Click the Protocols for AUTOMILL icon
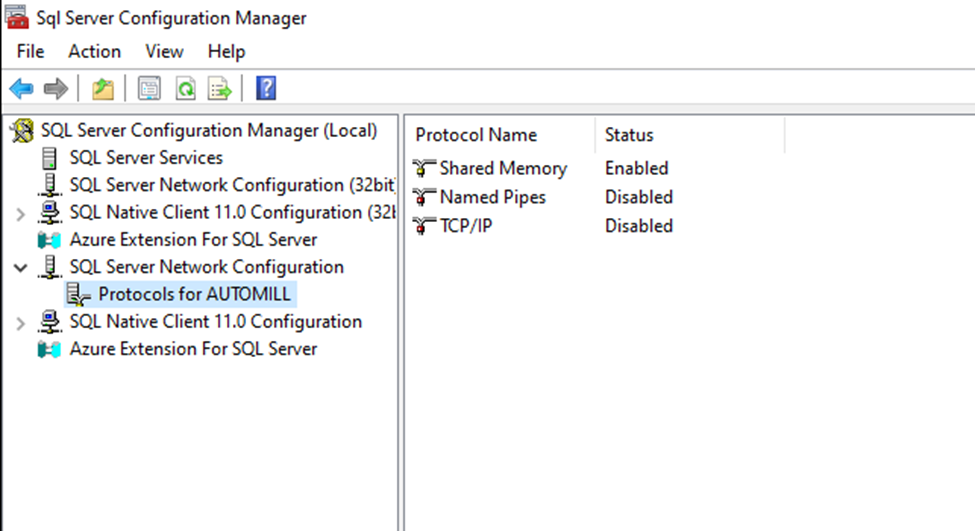975x531 pixels. pyautogui.click(x=78, y=294)
